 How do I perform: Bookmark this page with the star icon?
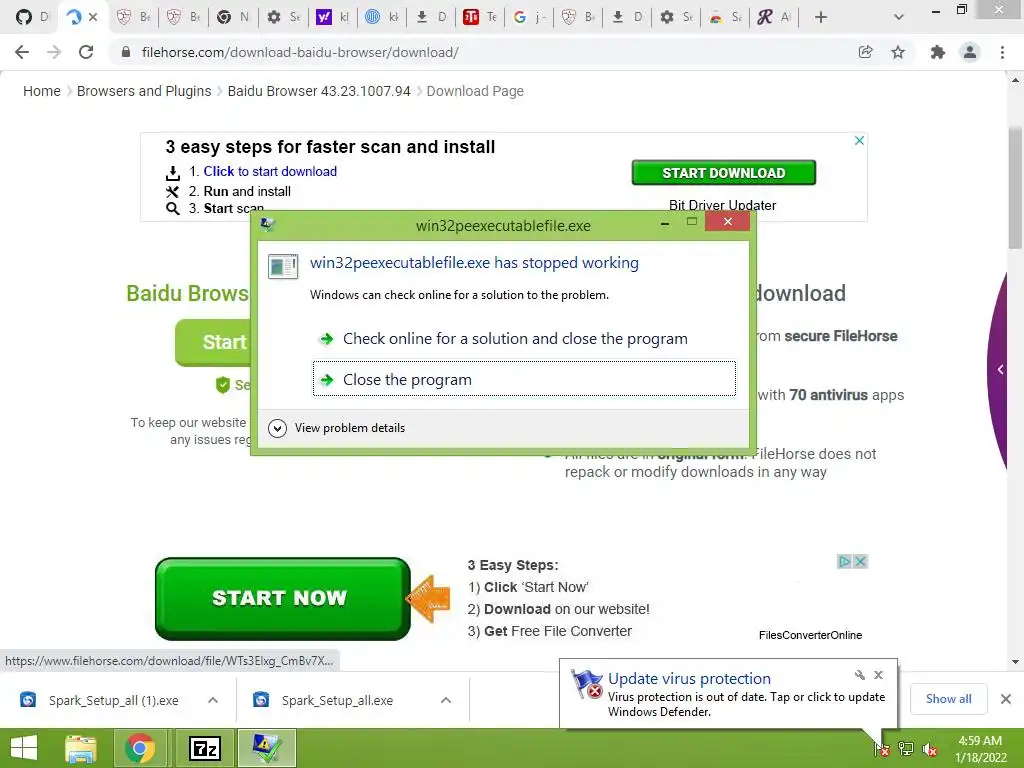(898, 52)
